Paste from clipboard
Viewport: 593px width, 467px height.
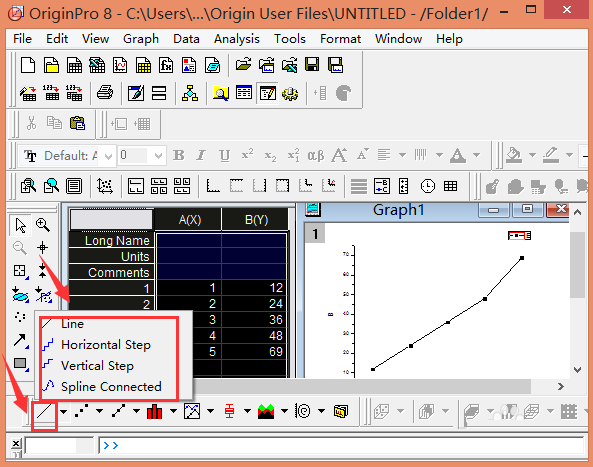tap(77, 123)
